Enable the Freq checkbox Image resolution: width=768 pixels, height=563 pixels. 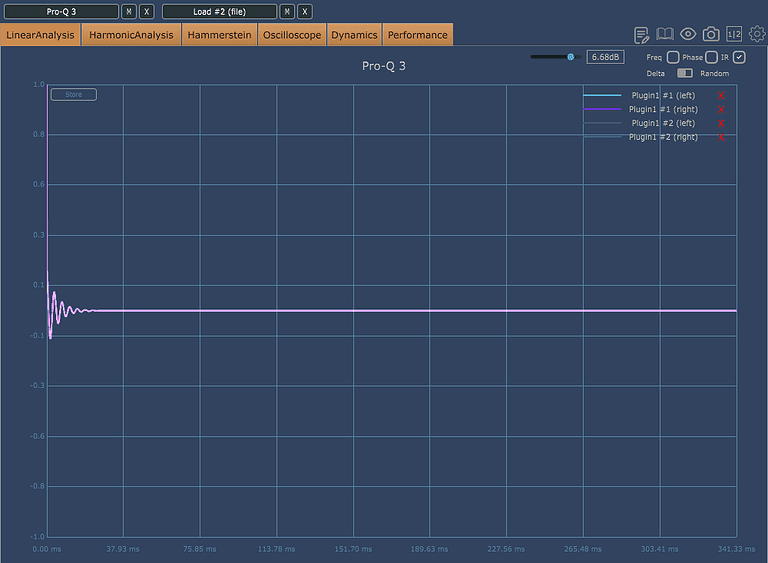(x=673, y=57)
